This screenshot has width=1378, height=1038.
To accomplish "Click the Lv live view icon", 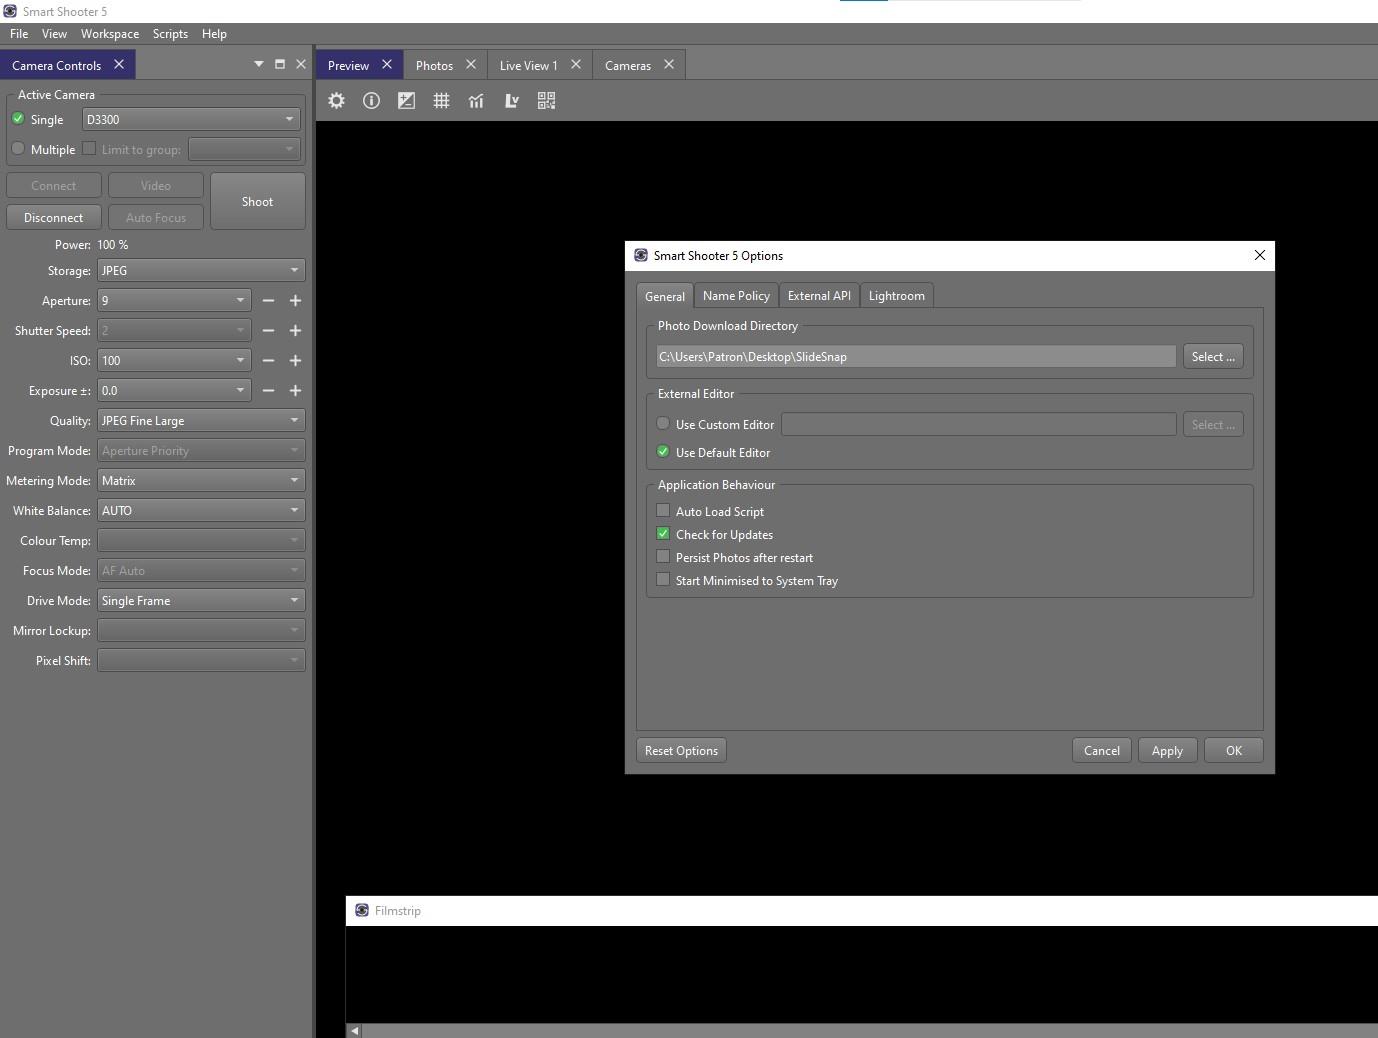I will coord(511,101).
